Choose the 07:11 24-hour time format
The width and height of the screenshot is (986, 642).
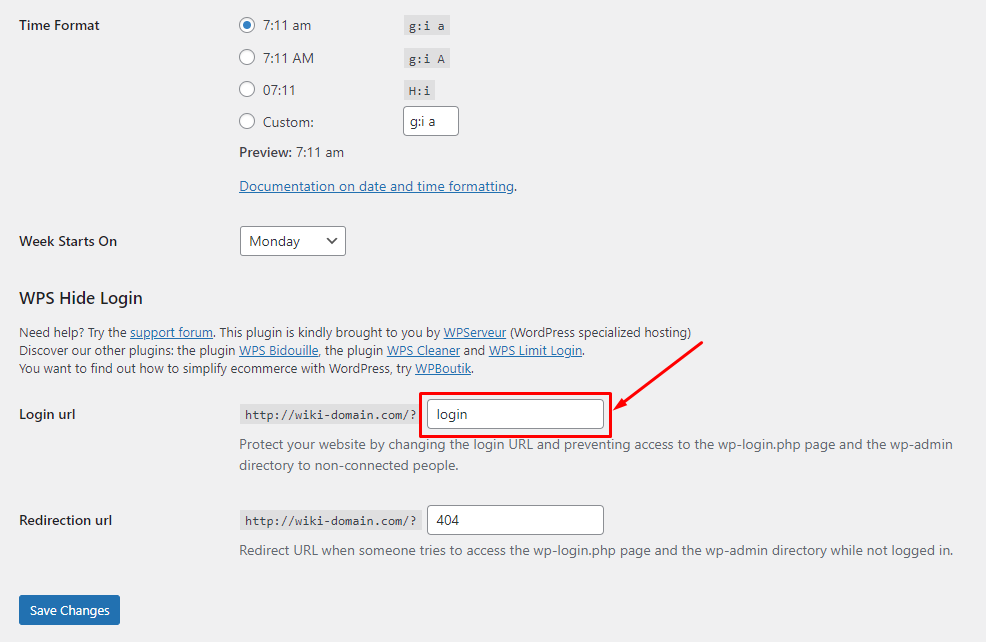pos(247,89)
